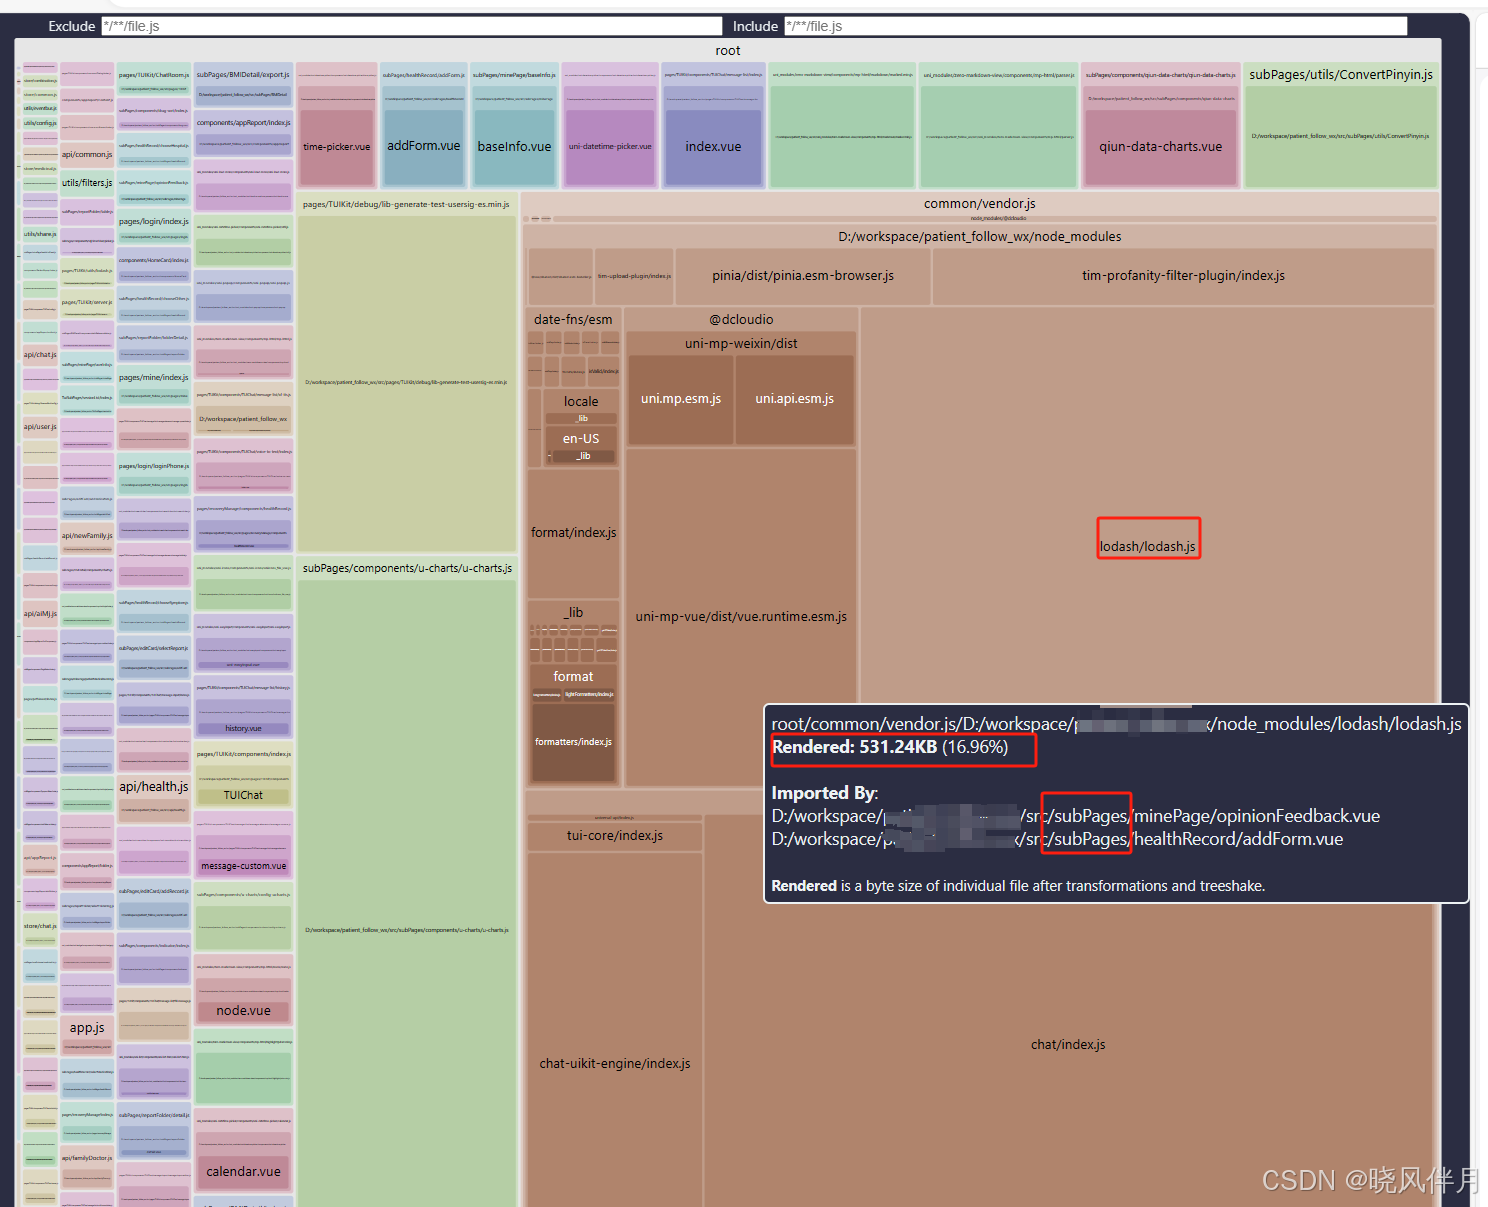Select the pages/mine/index.js block
This screenshot has height=1207, width=1488.
pos(154,378)
